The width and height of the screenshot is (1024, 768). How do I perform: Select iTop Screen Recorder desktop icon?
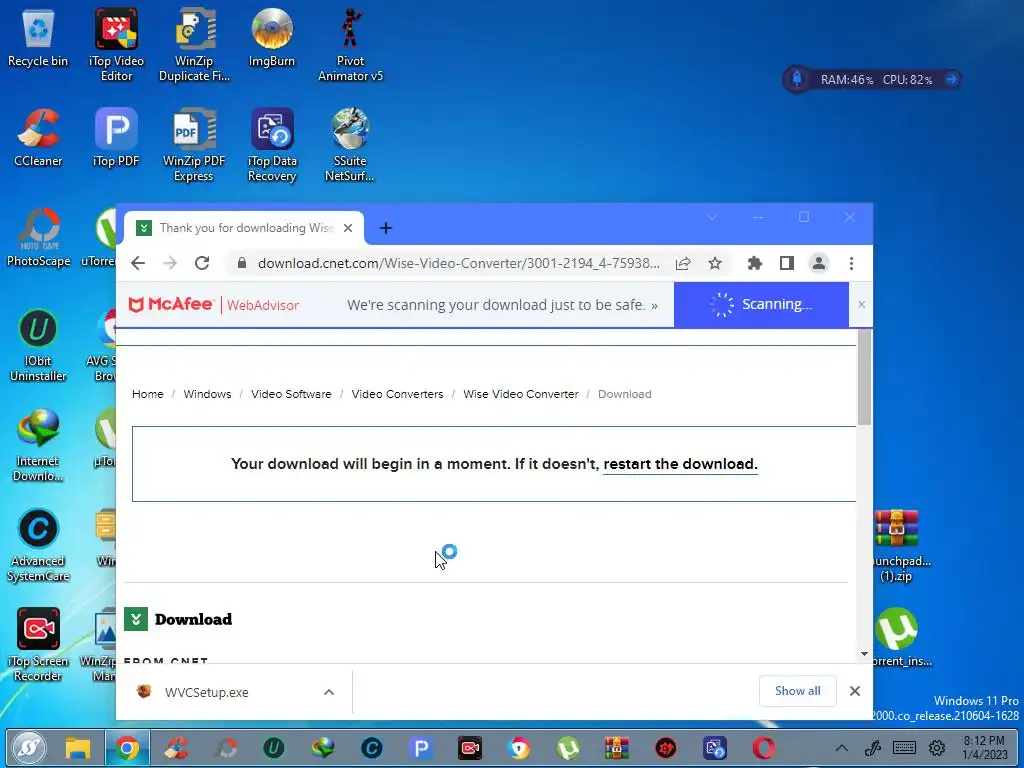(38, 645)
